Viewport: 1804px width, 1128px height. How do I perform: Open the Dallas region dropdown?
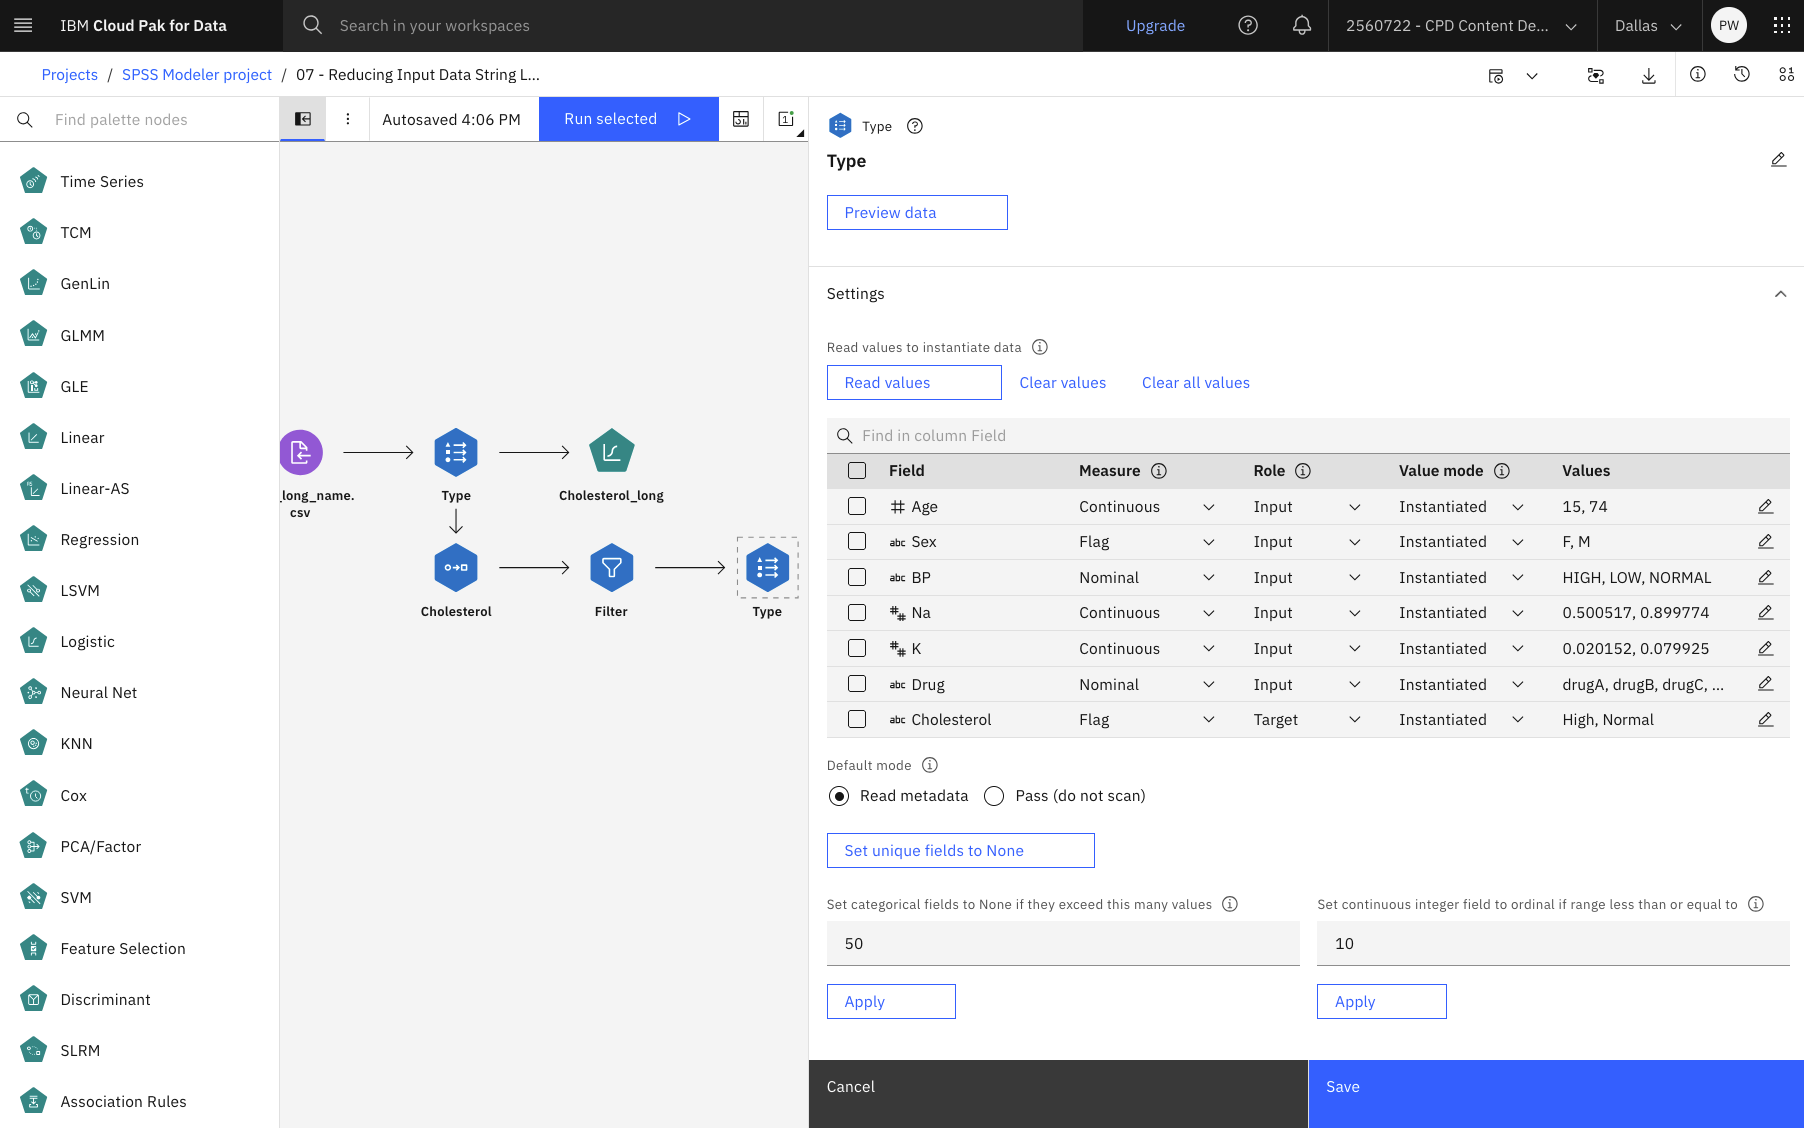[1648, 26]
